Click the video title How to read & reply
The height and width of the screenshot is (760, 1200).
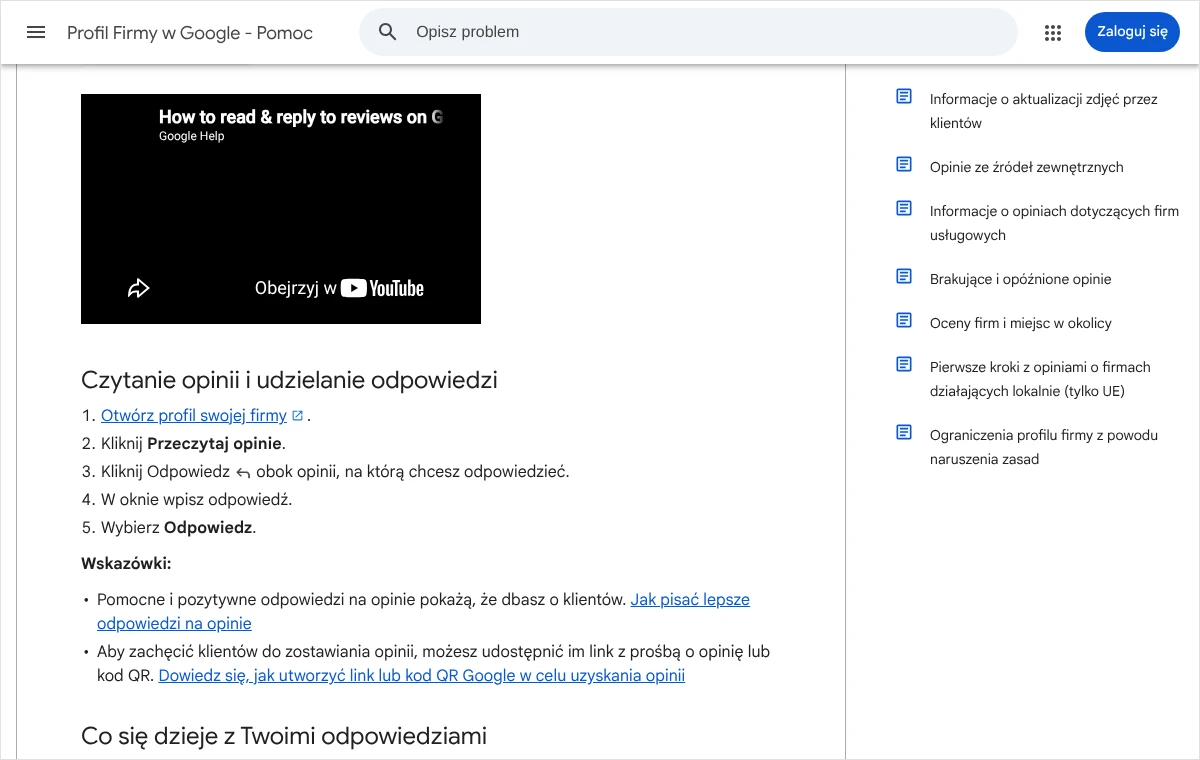tap(300, 117)
